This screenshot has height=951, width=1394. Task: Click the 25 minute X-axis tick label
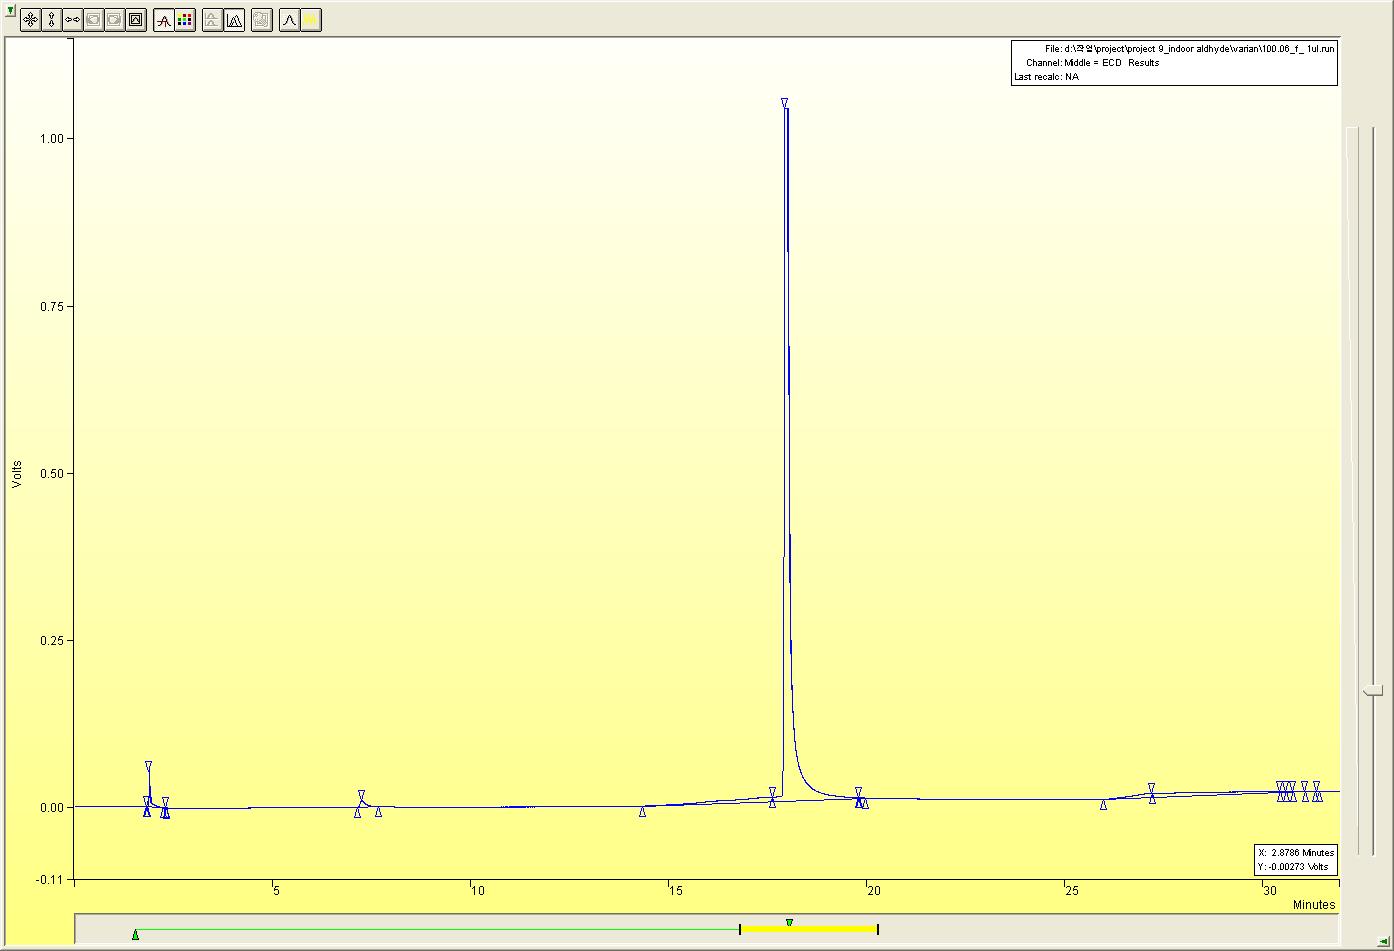tap(1071, 891)
